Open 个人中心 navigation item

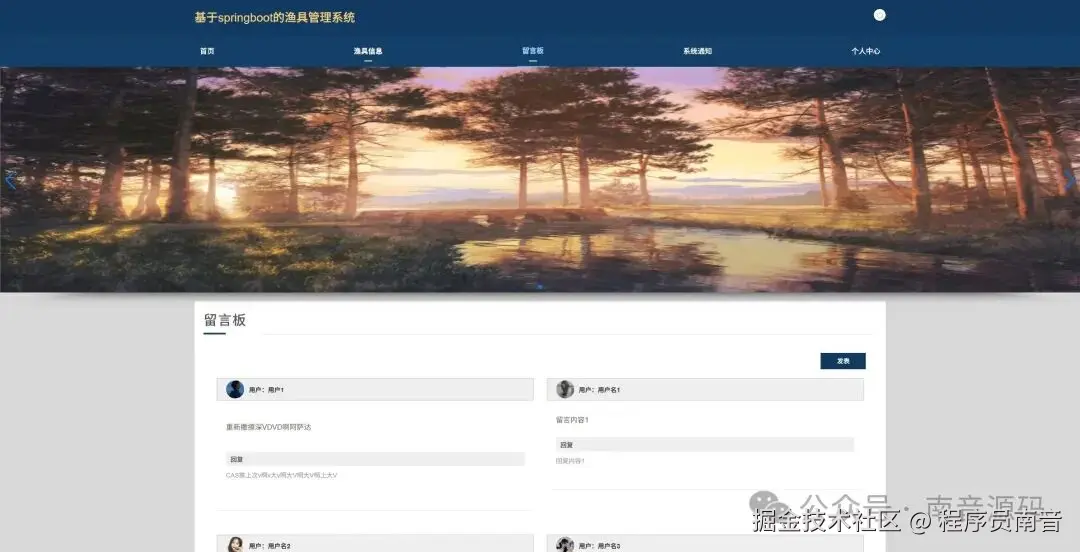865,51
